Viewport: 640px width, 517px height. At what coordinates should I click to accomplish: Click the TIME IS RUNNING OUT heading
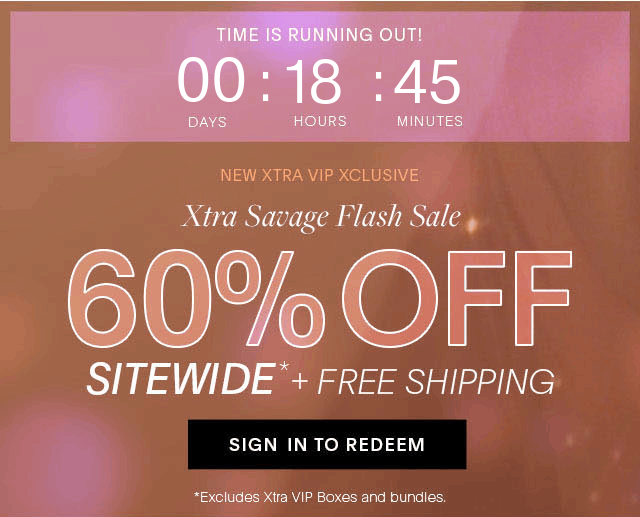pyautogui.click(x=319, y=35)
